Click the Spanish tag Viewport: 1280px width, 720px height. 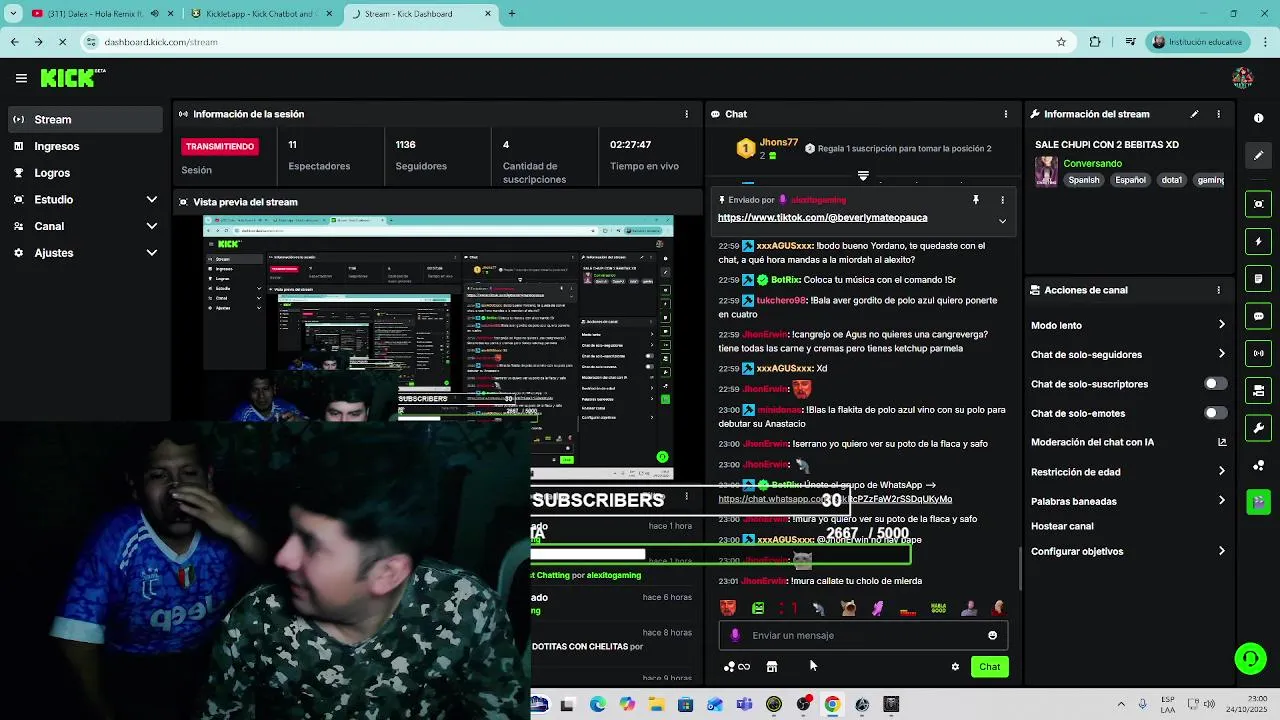pos(1083,180)
